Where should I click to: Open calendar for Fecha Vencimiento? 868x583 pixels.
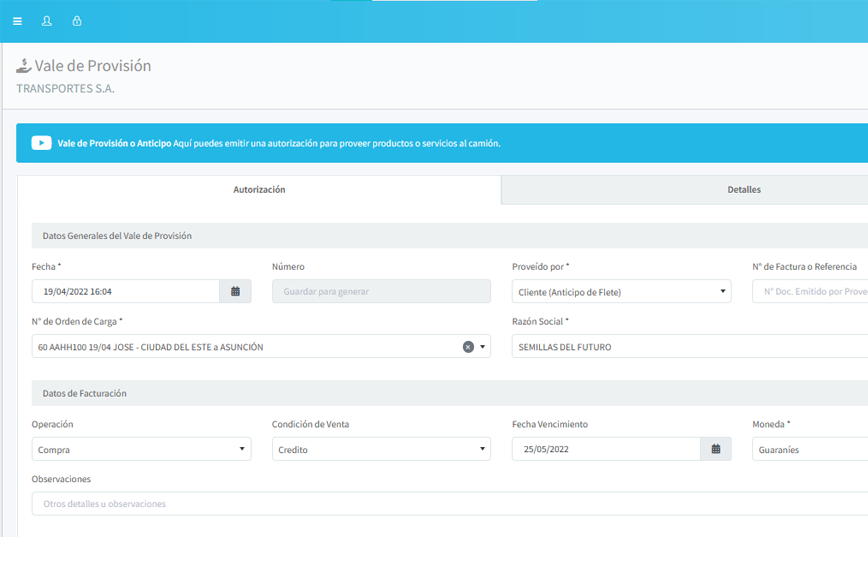click(715, 449)
